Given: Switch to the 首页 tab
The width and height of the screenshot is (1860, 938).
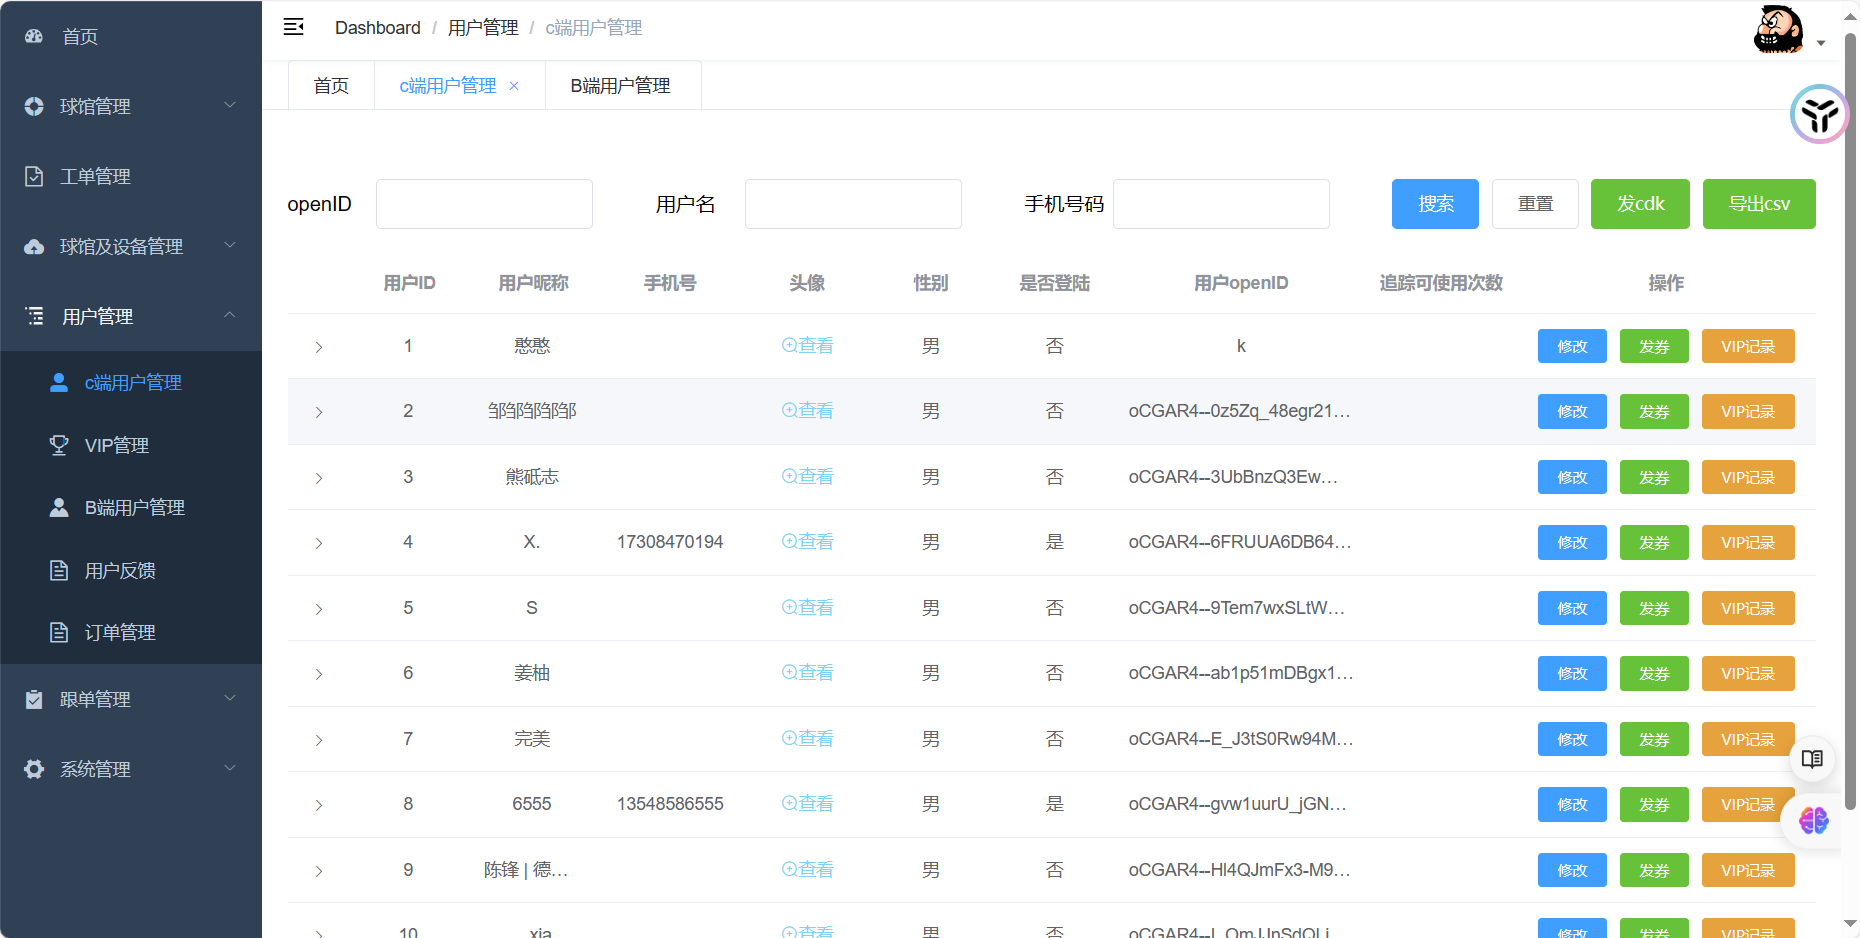Looking at the screenshot, I should [x=331, y=86].
